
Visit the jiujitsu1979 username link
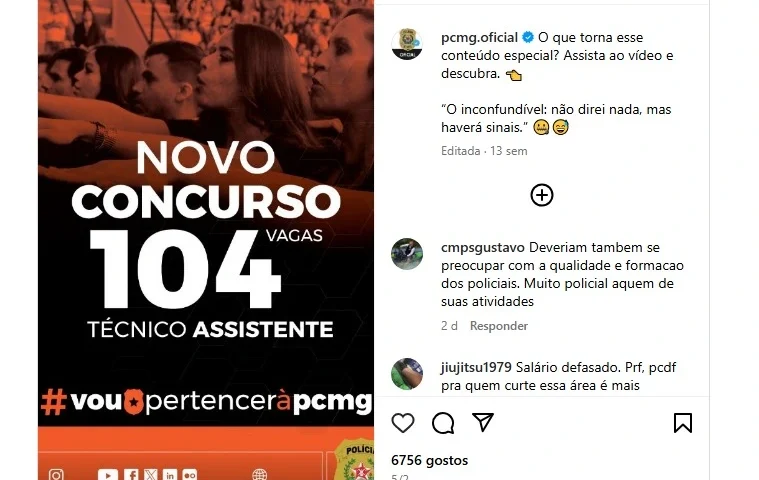point(476,367)
